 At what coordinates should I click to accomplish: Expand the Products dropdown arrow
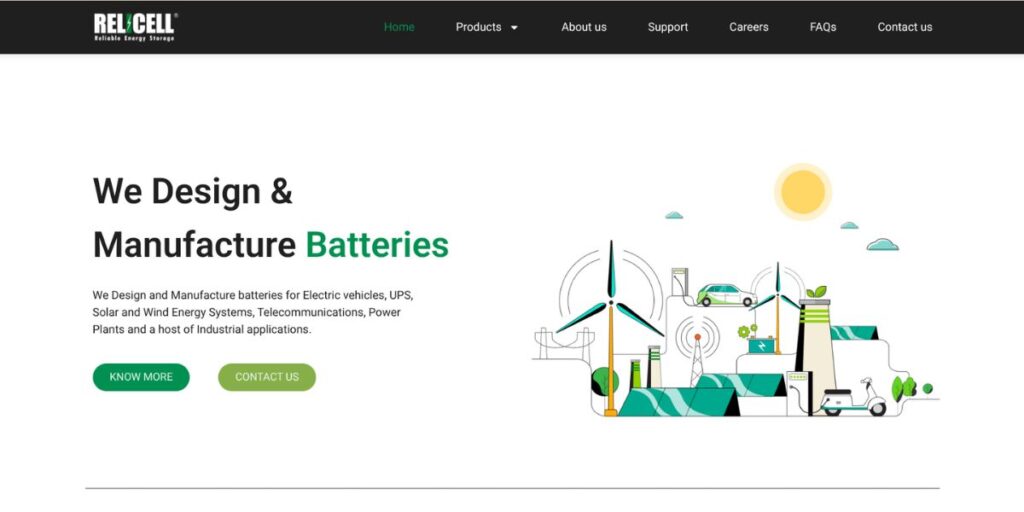click(514, 27)
